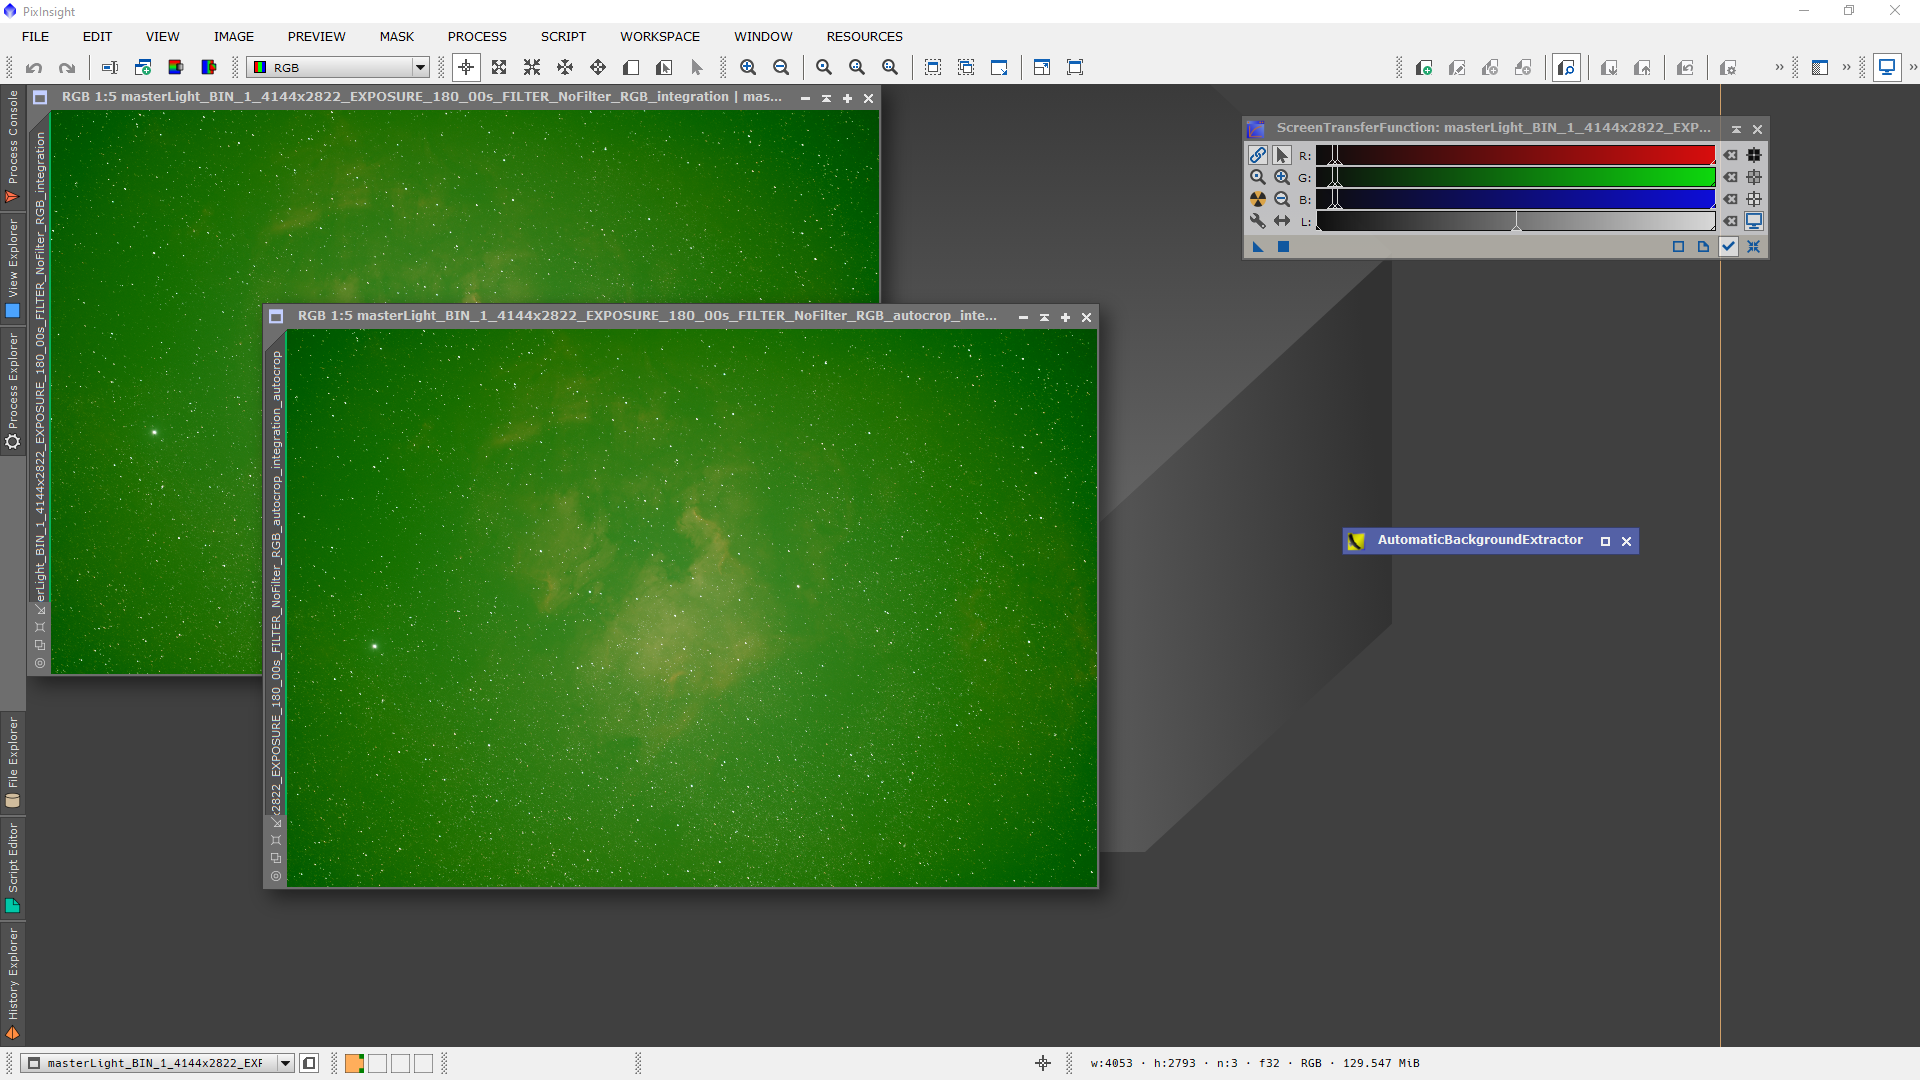Open the masterLight view selector dropdown
1920x1080 pixels.
pyautogui.click(x=285, y=1063)
